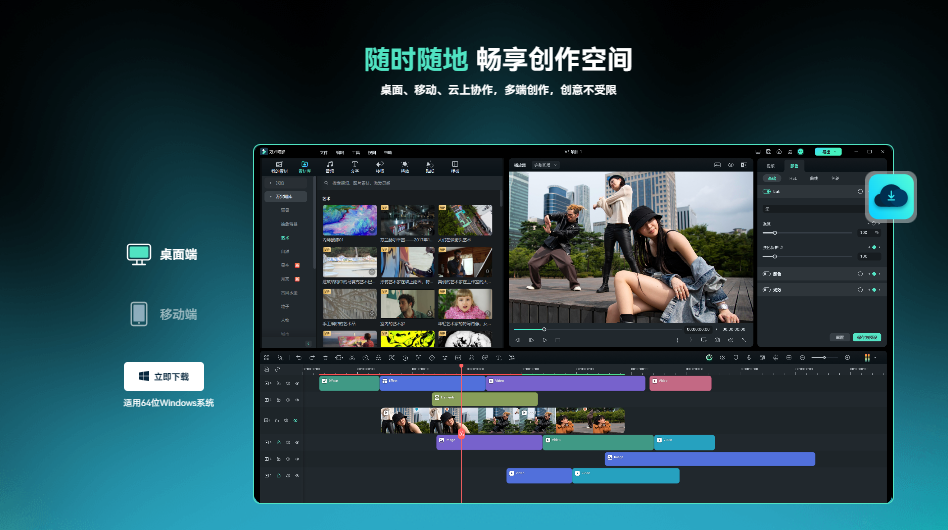Open the Transitions tab with opposing arrows icon

click(x=380, y=166)
